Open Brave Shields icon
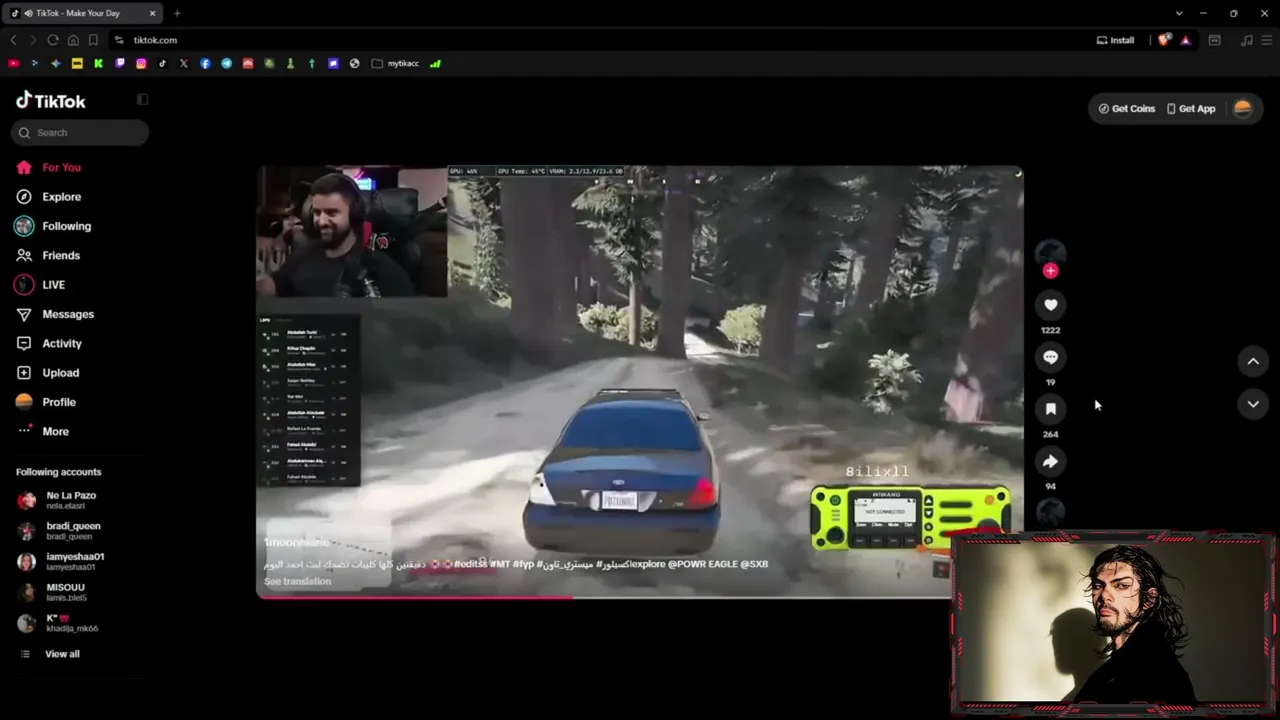This screenshot has height=720, width=1280. click(1164, 40)
